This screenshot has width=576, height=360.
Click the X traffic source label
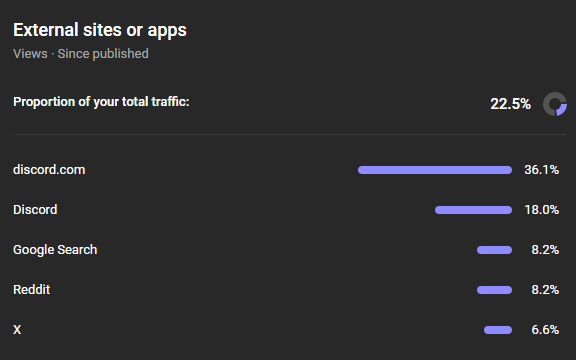coord(17,330)
